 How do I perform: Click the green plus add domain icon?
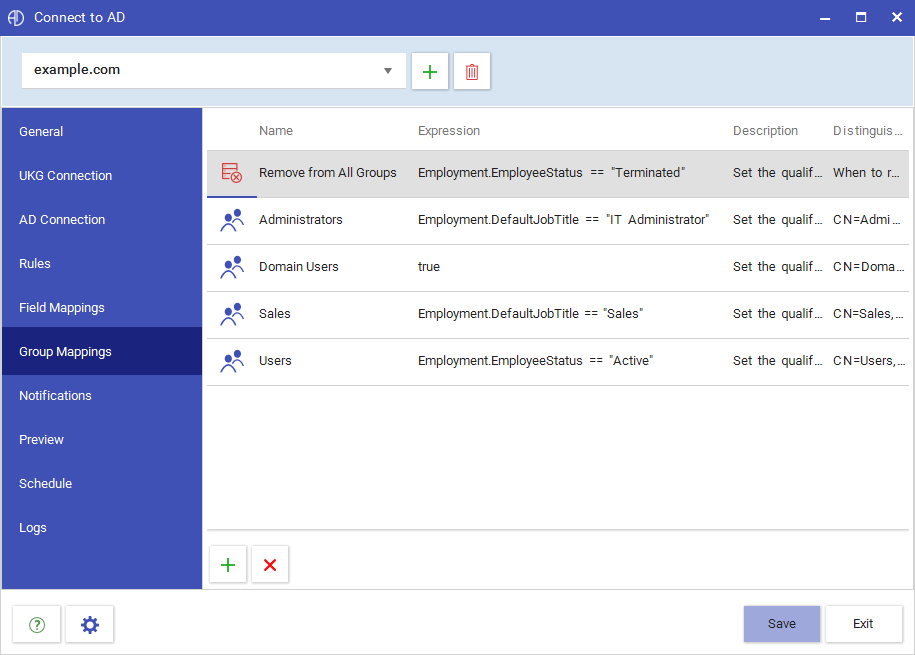coord(429,71)
